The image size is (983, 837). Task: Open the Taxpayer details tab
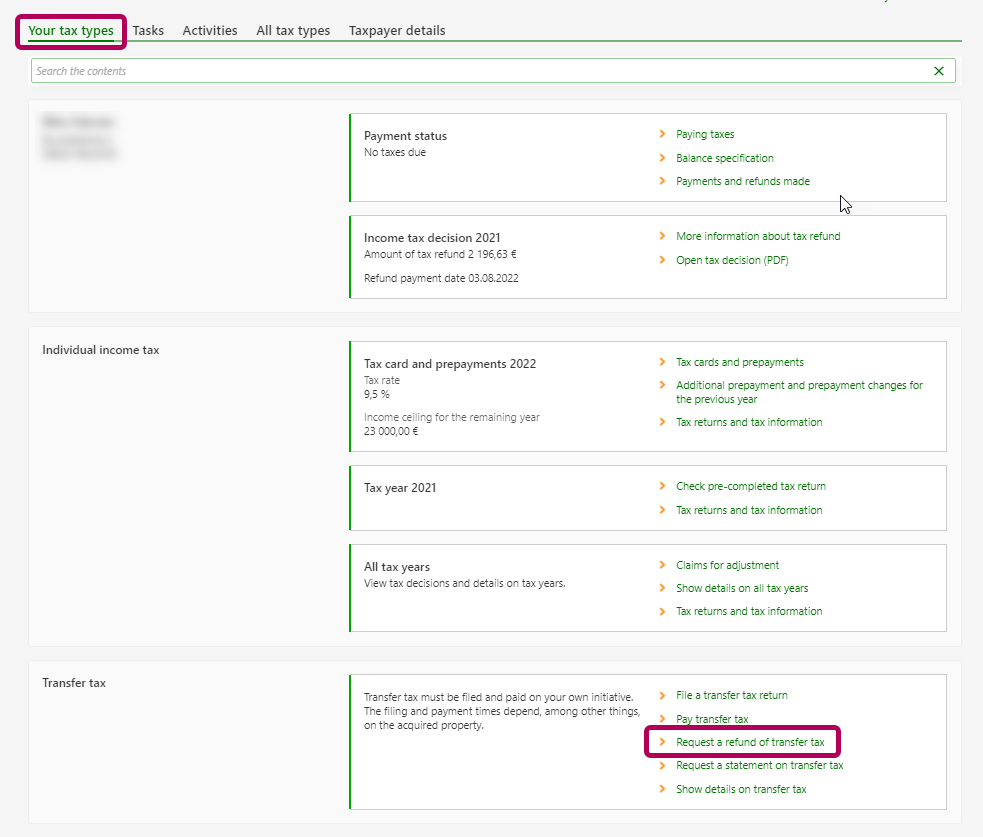(397, 31)
